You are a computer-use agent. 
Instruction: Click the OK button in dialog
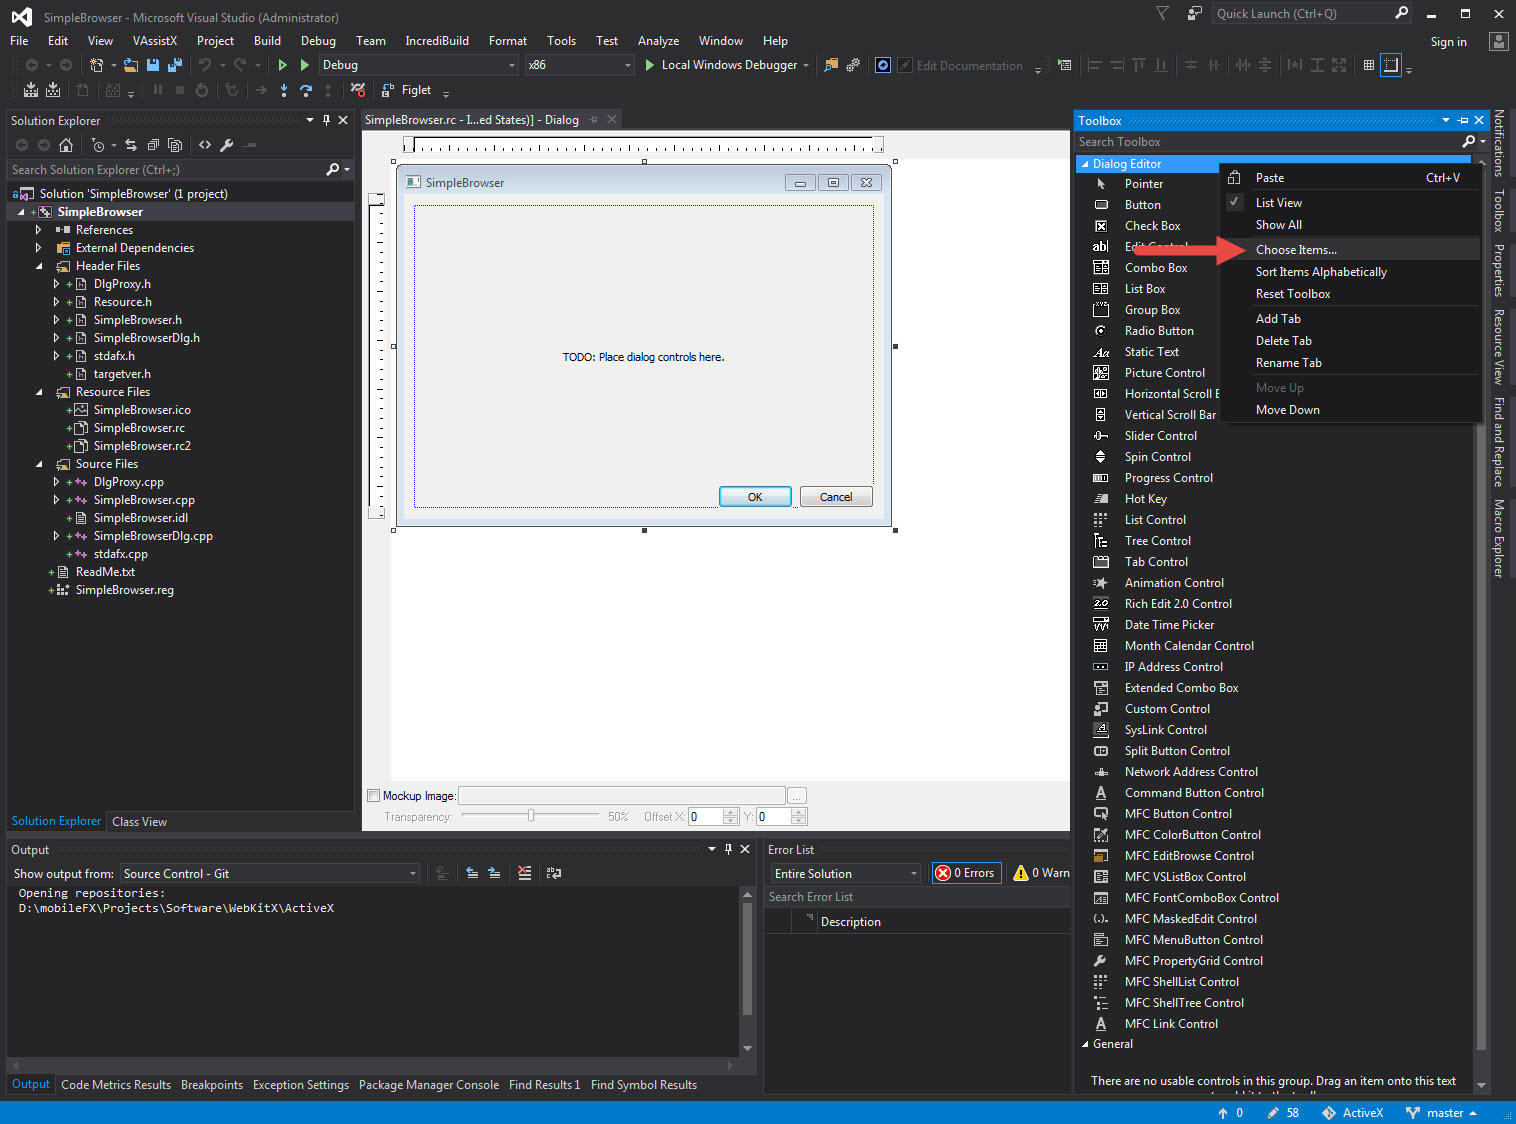pyautogui.click(x=755, y=497)
